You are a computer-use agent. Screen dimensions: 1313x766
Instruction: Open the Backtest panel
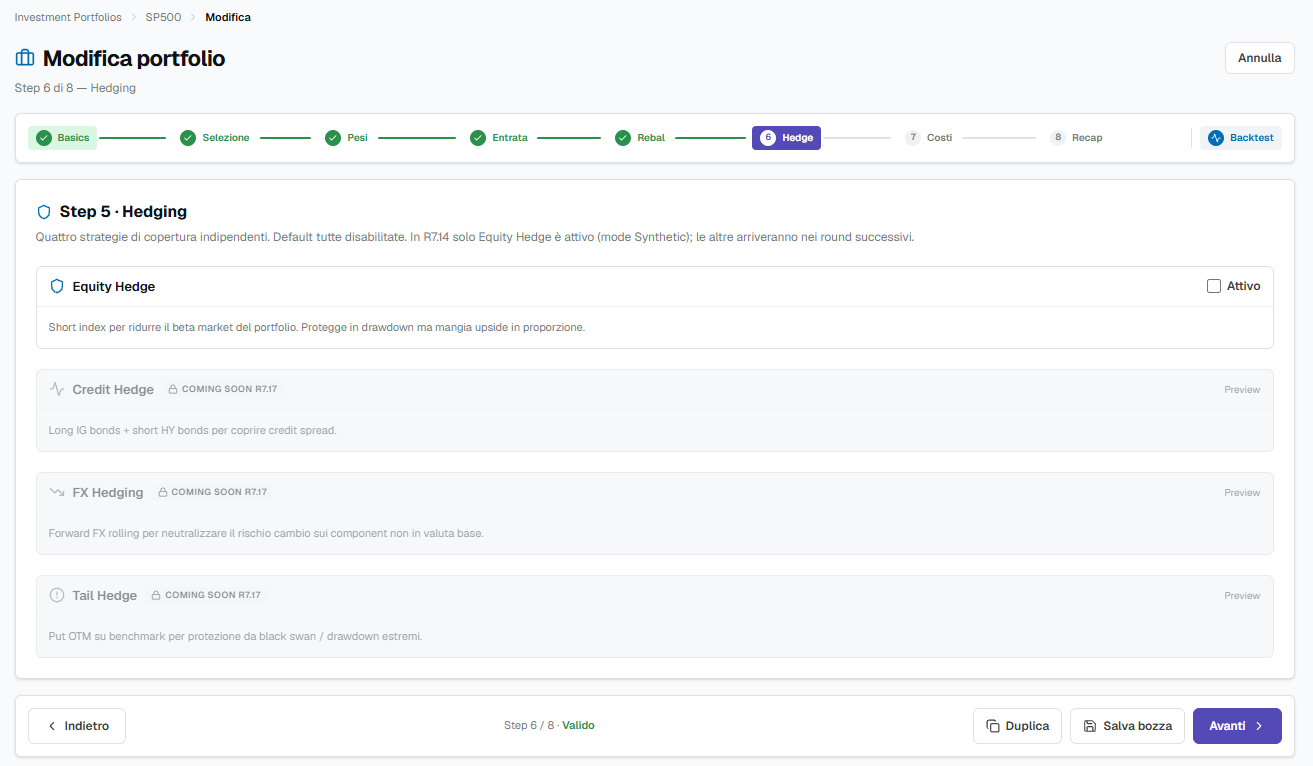[1241, 138]
